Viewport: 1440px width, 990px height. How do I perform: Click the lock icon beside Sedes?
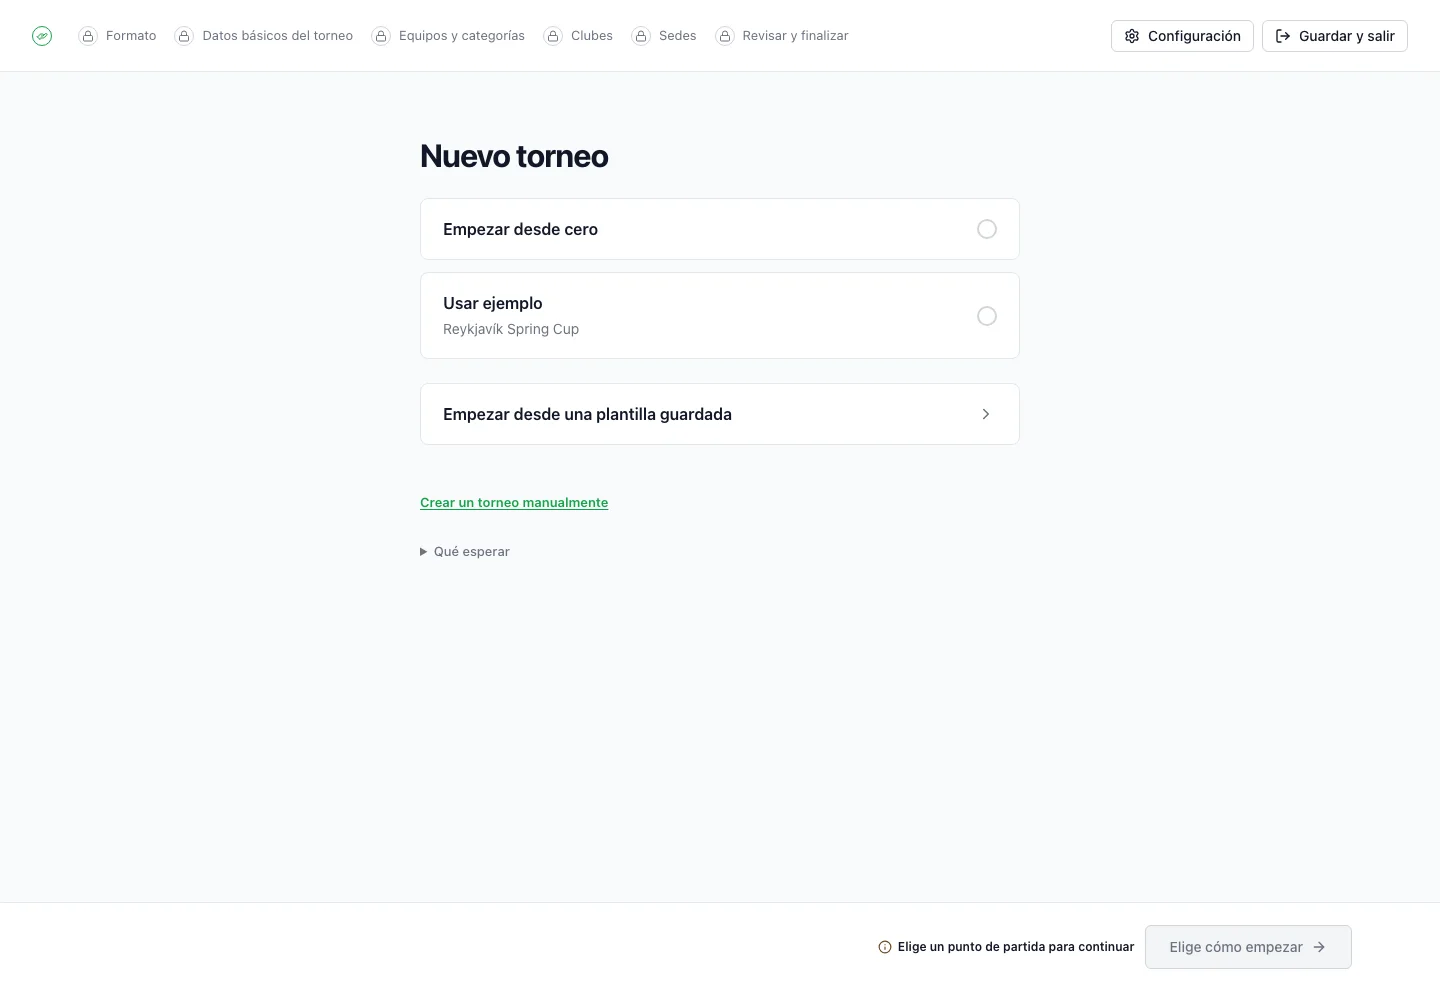[x=641, y=36]
